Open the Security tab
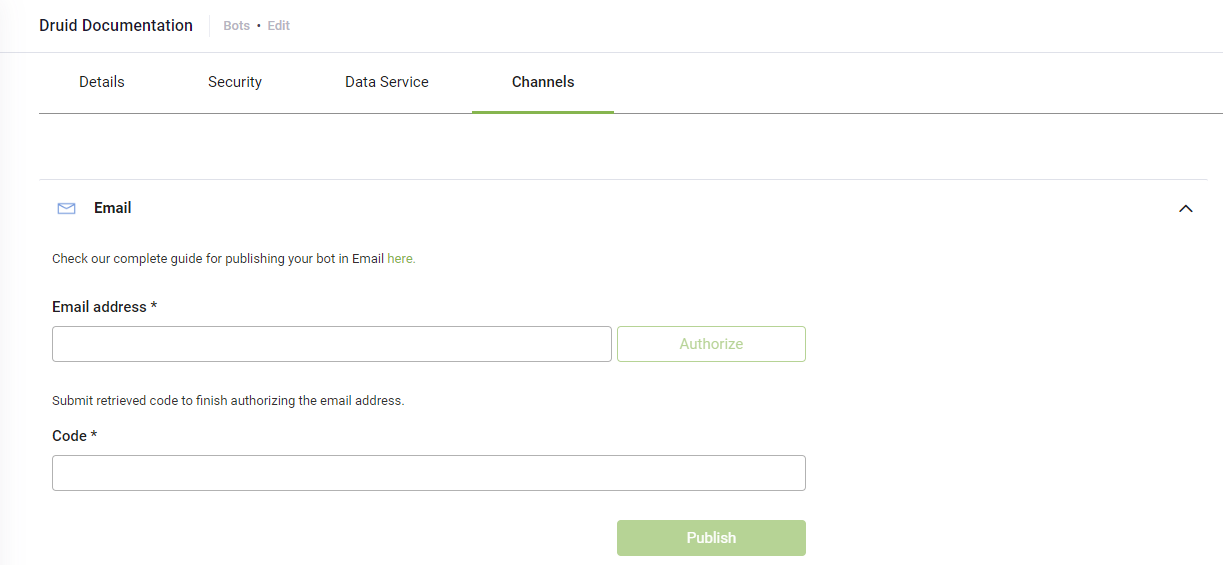Image resolution: width=1223 pixels, height=565 pixels. (235, 82)
